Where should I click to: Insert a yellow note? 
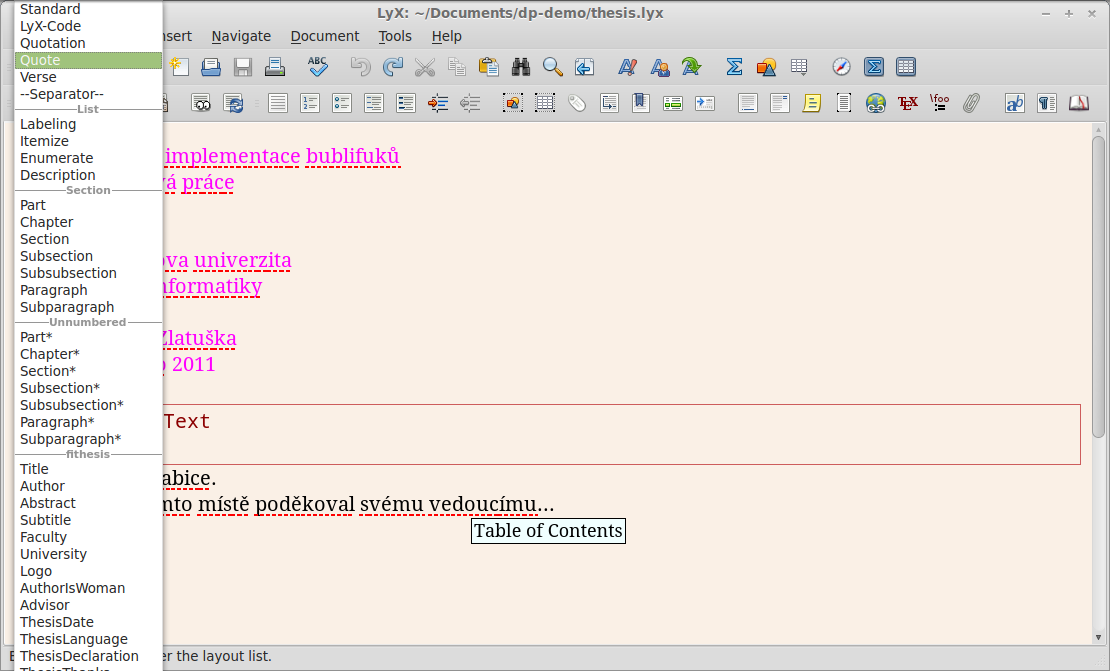pyautogui.click(x=811, y=103)
